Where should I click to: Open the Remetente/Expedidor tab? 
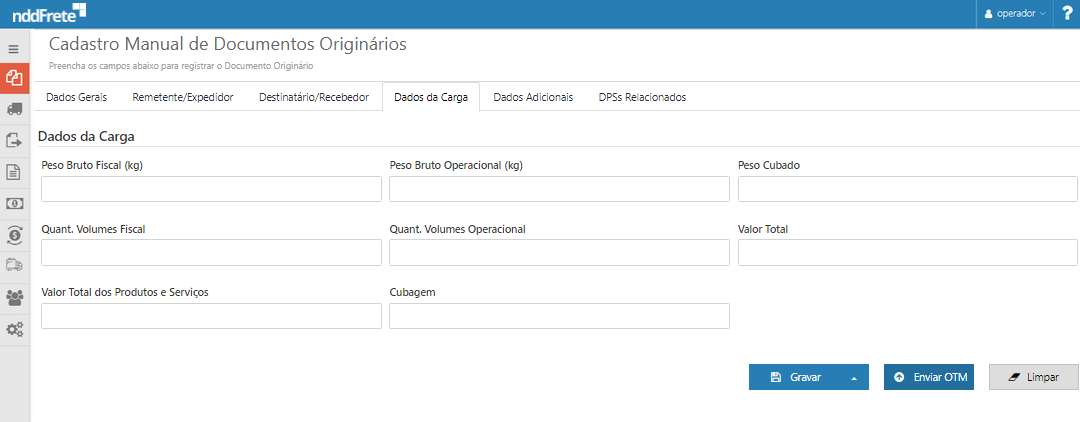point(183,97)
